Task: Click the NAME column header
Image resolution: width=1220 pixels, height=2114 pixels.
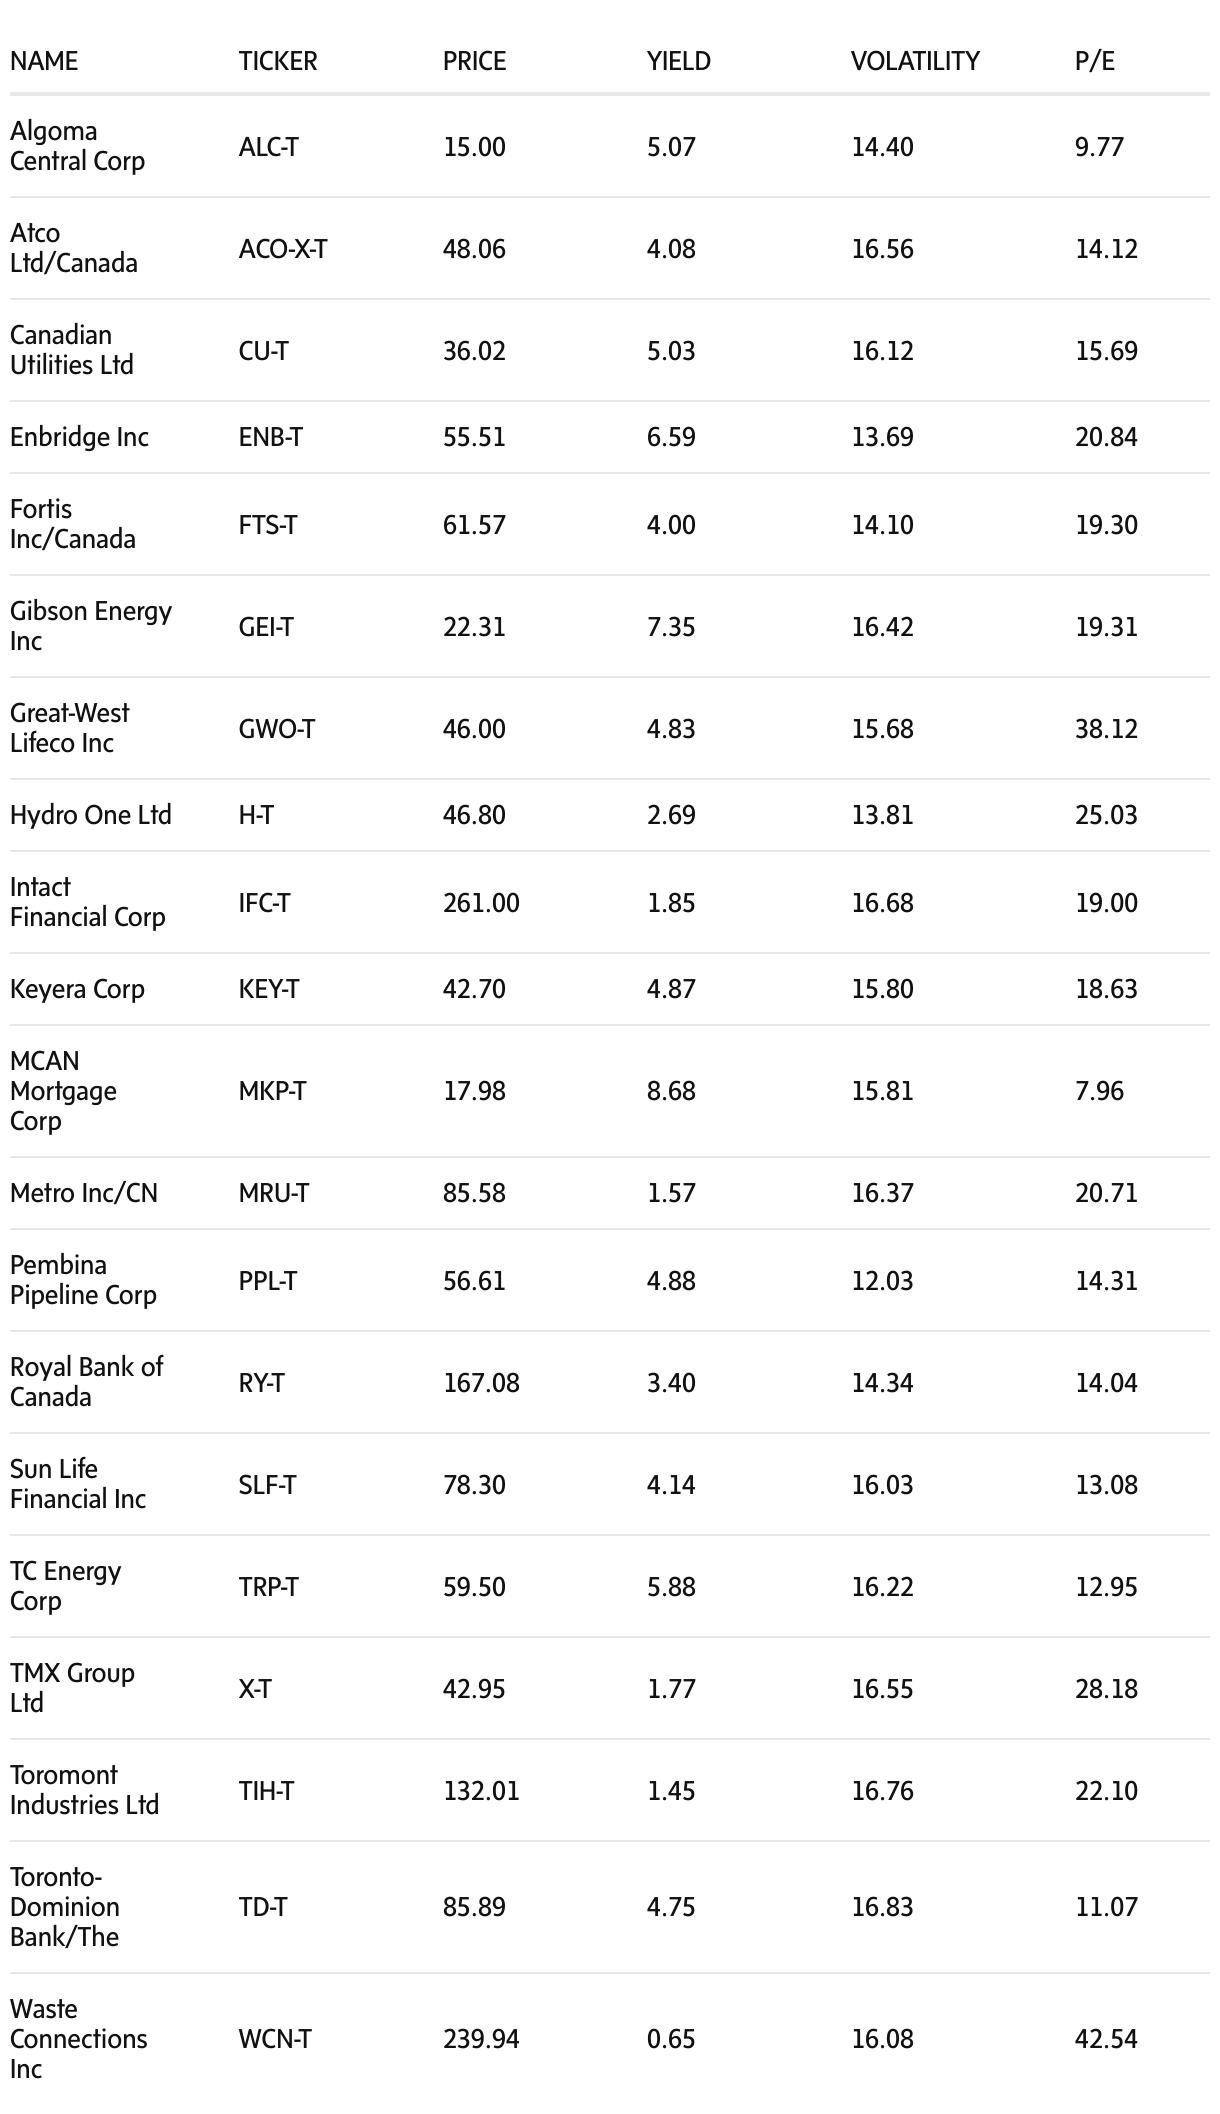Action: (44, 61)
